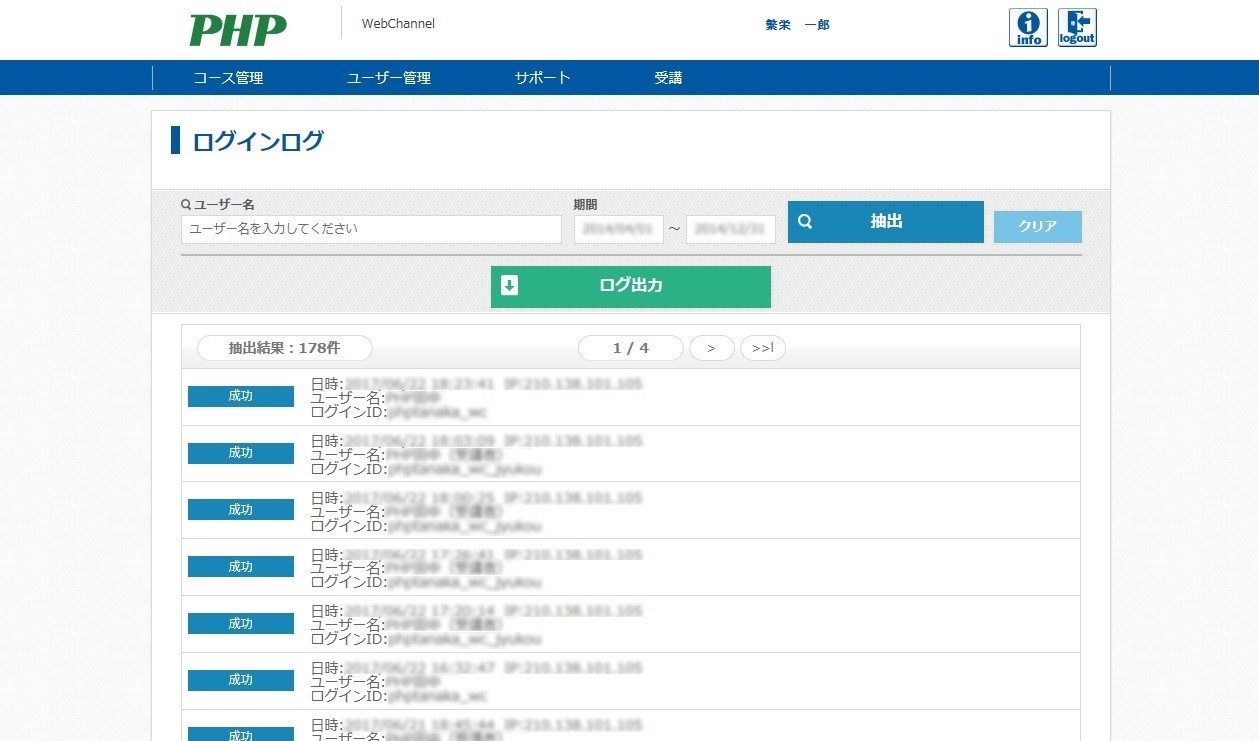Screen dimensions: 1259x741
Task: Click the 抽出 search button
Action: pos(886,222)
